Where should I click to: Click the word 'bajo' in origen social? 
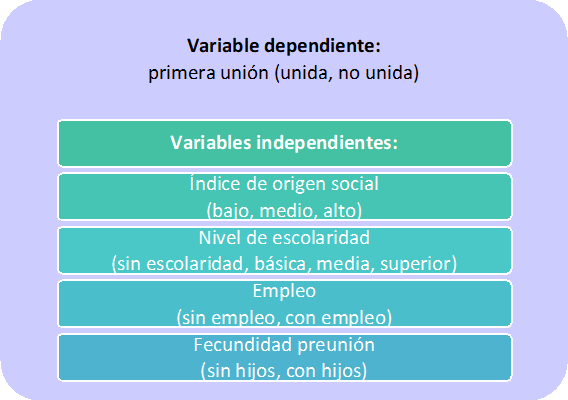pos(230,211)
